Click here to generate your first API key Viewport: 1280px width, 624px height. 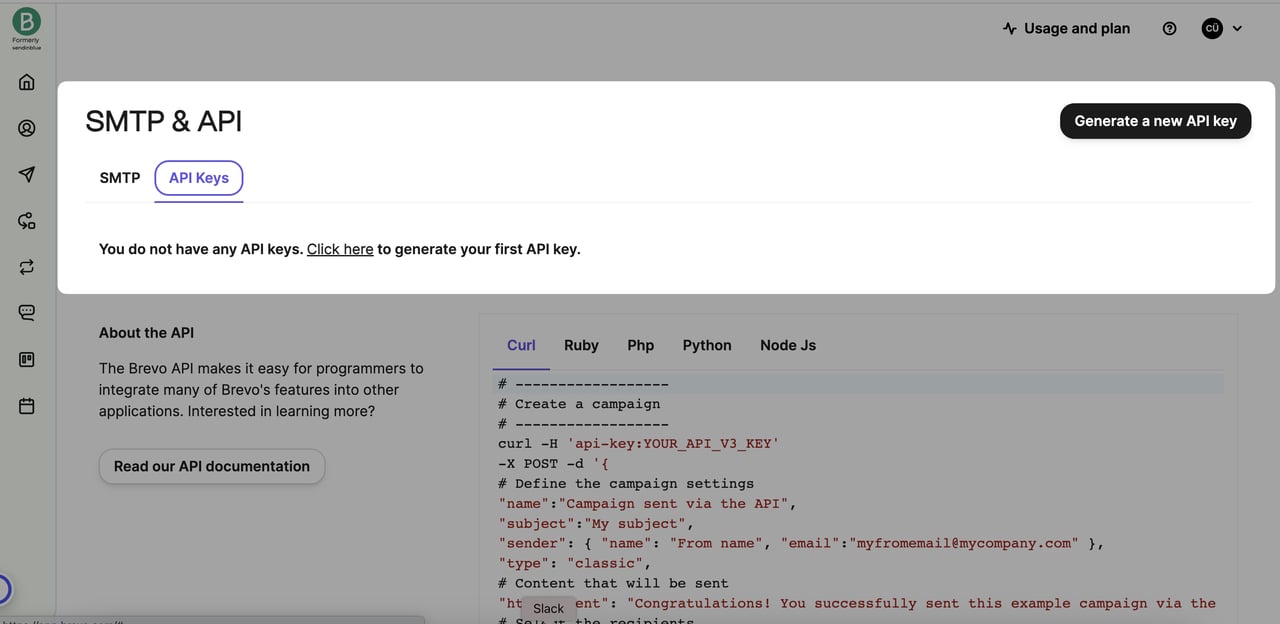pos(339,249)
